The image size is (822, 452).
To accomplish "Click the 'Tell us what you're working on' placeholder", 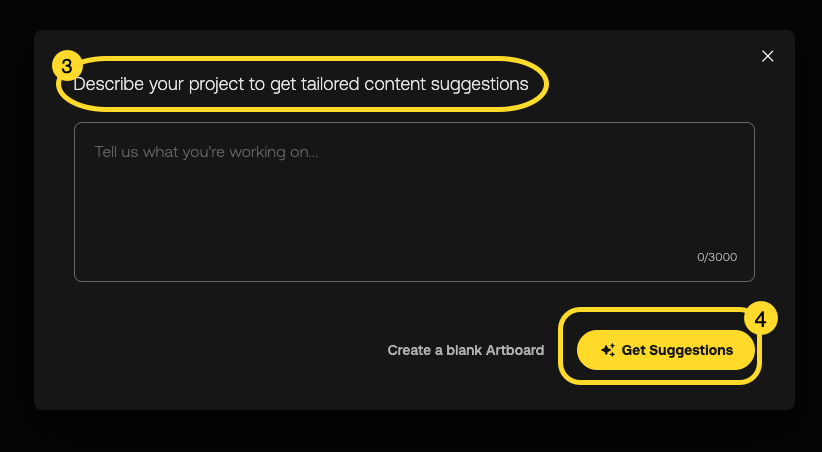I will 206,152.
